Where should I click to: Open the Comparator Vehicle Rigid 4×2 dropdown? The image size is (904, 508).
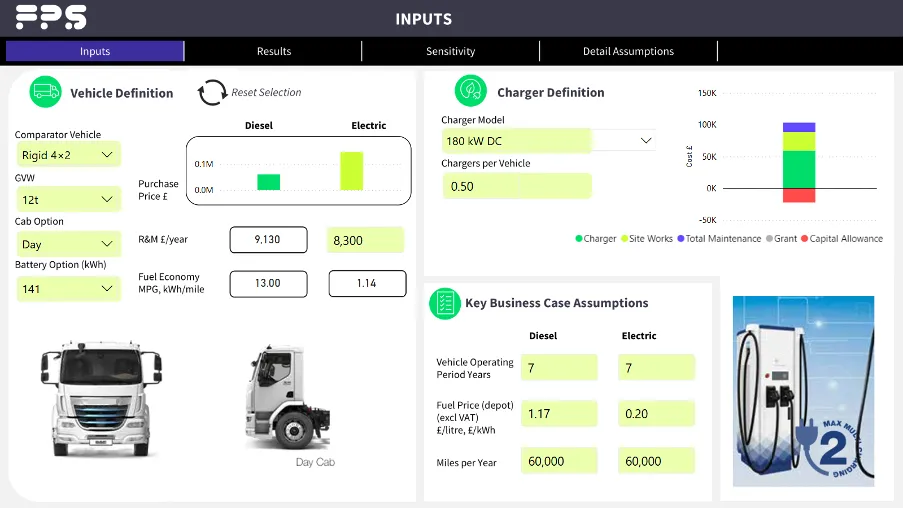(68, 155)
